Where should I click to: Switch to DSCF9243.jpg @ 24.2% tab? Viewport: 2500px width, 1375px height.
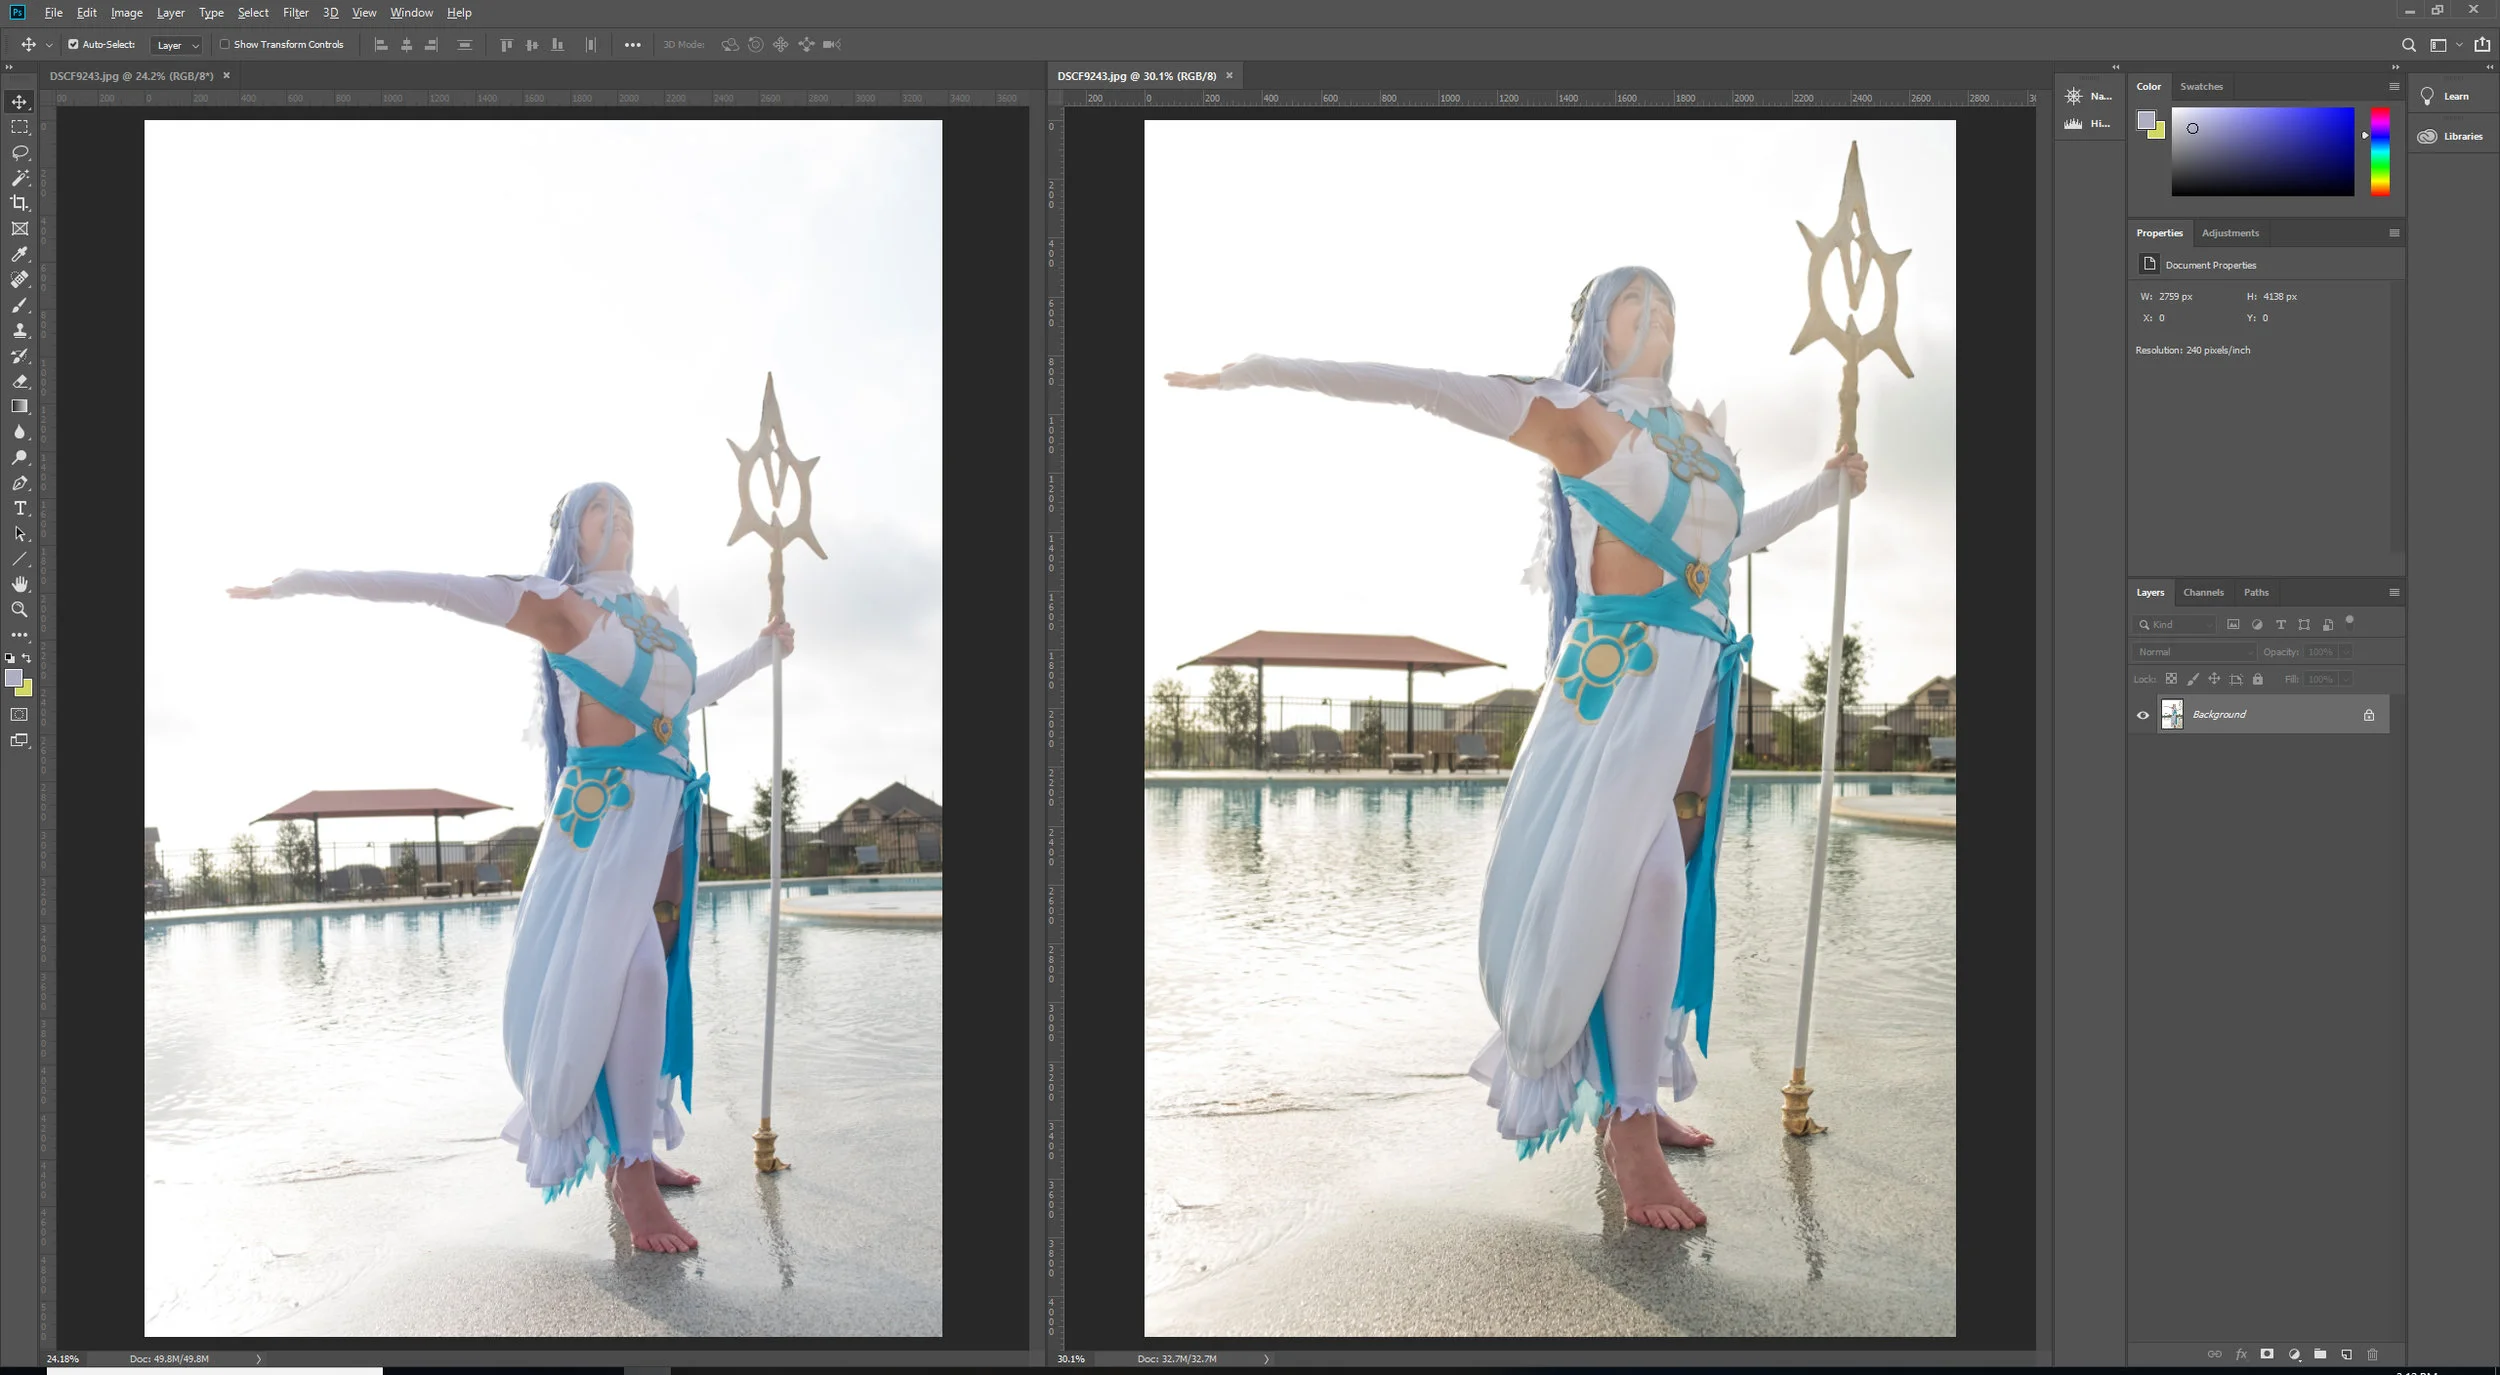132,76
